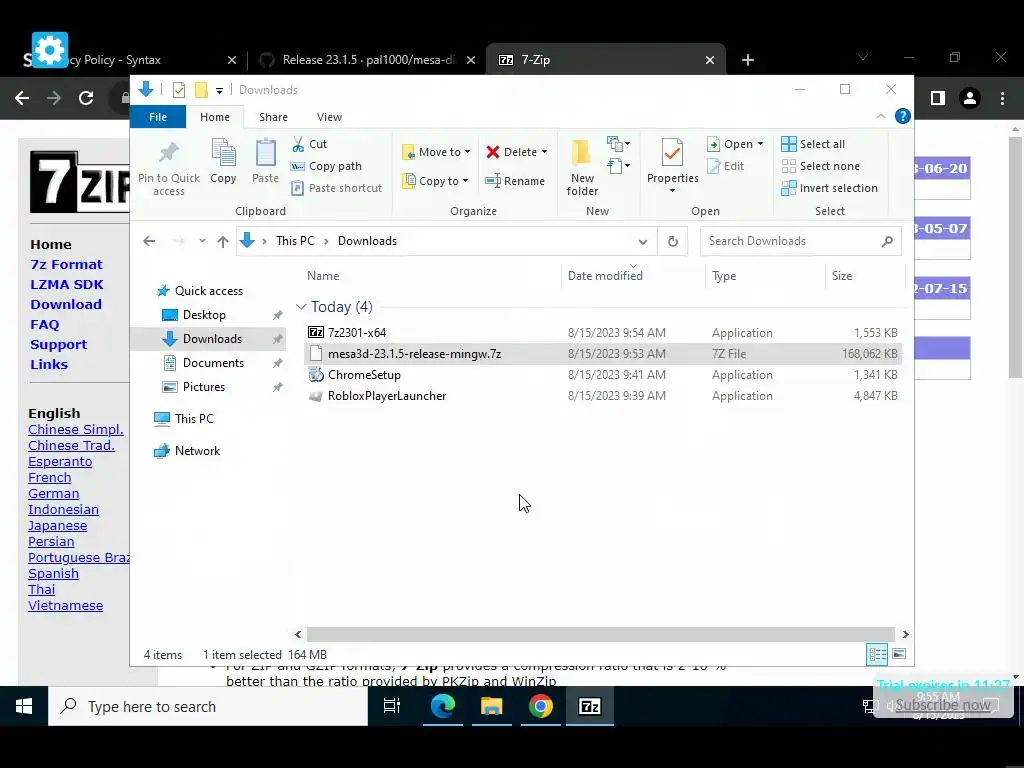Click the Type here to search box
The width and height of the screenshot is (1024, 768).
point(208,707)
